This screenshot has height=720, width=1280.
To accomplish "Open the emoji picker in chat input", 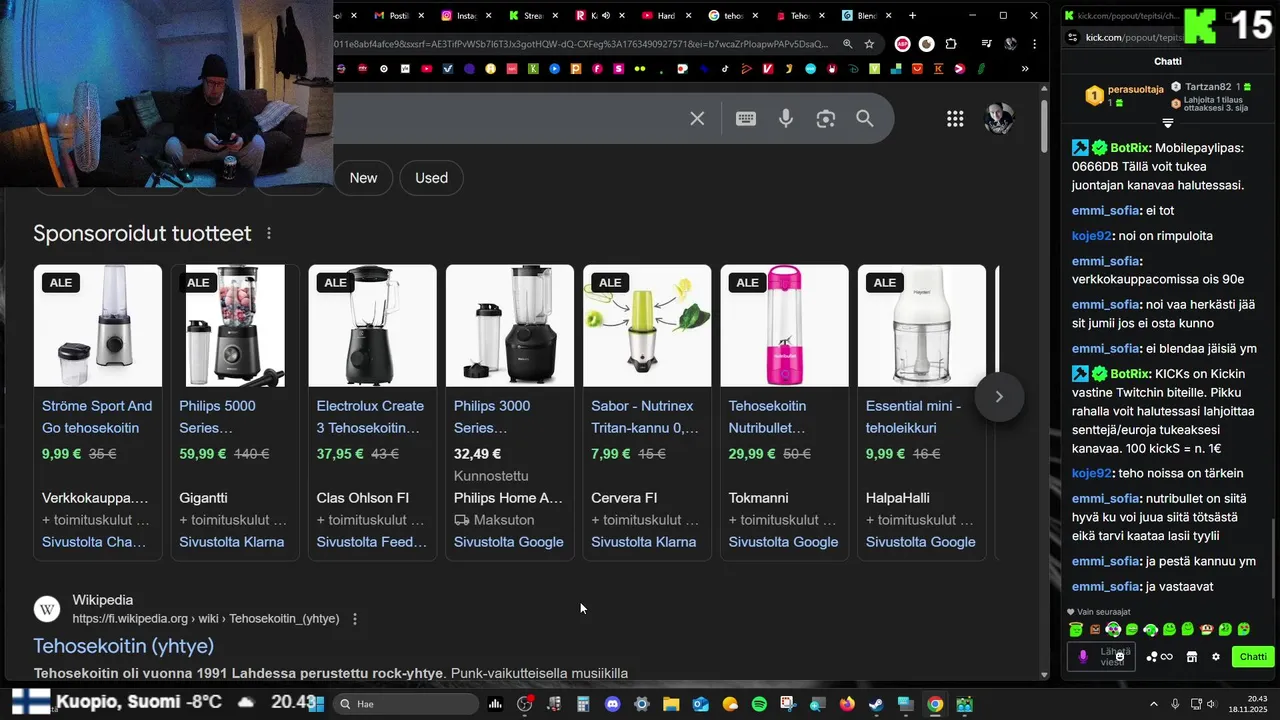I will click(1120, 655).
